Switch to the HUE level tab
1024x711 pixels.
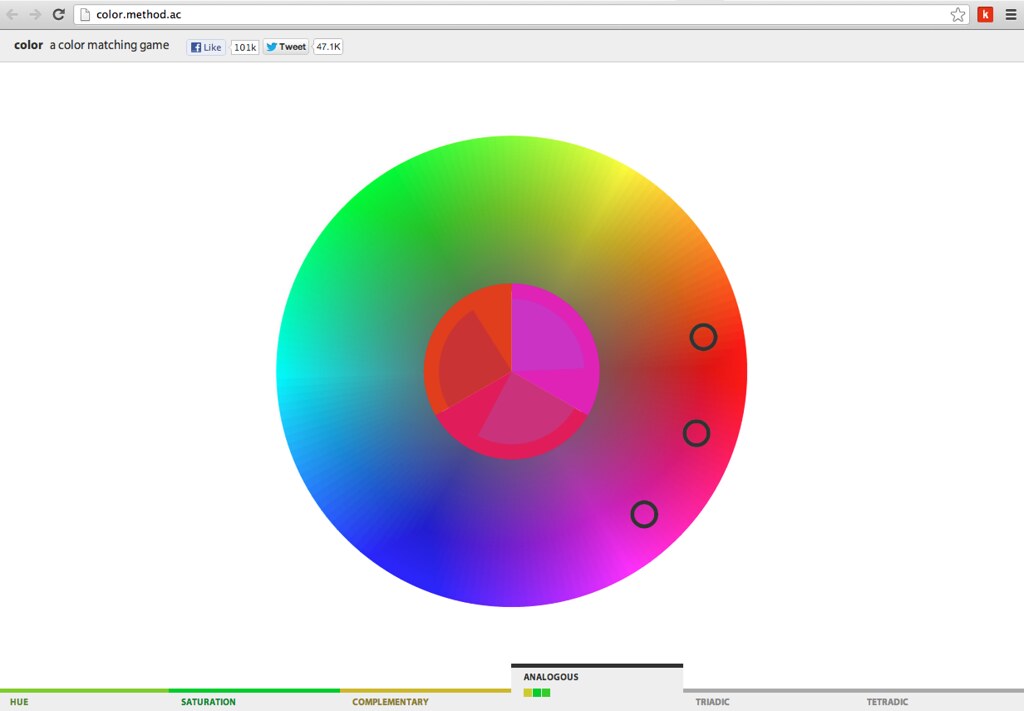point(19,702)
